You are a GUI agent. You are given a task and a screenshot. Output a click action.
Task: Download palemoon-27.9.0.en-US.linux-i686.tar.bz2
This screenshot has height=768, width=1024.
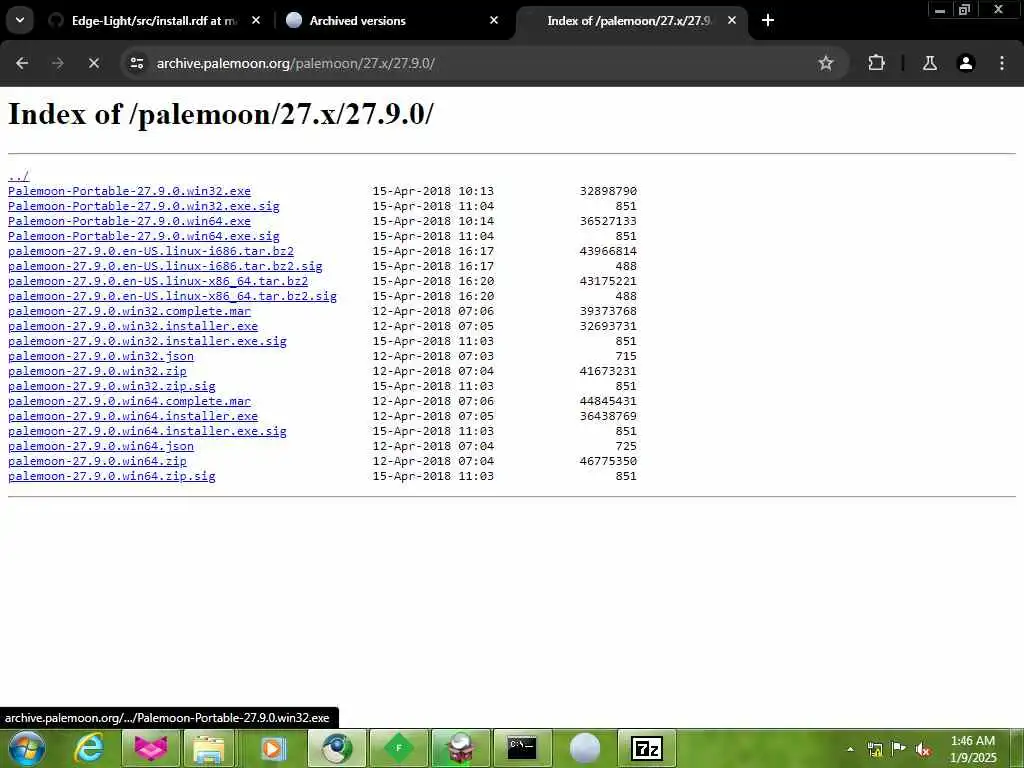tap(151, 251)
